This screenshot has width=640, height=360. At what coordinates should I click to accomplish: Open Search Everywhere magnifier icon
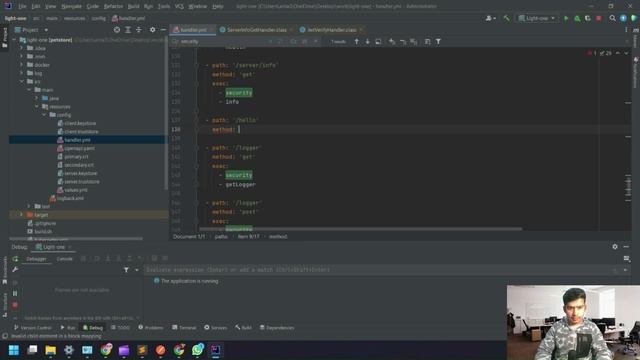(x=612, y=18)
